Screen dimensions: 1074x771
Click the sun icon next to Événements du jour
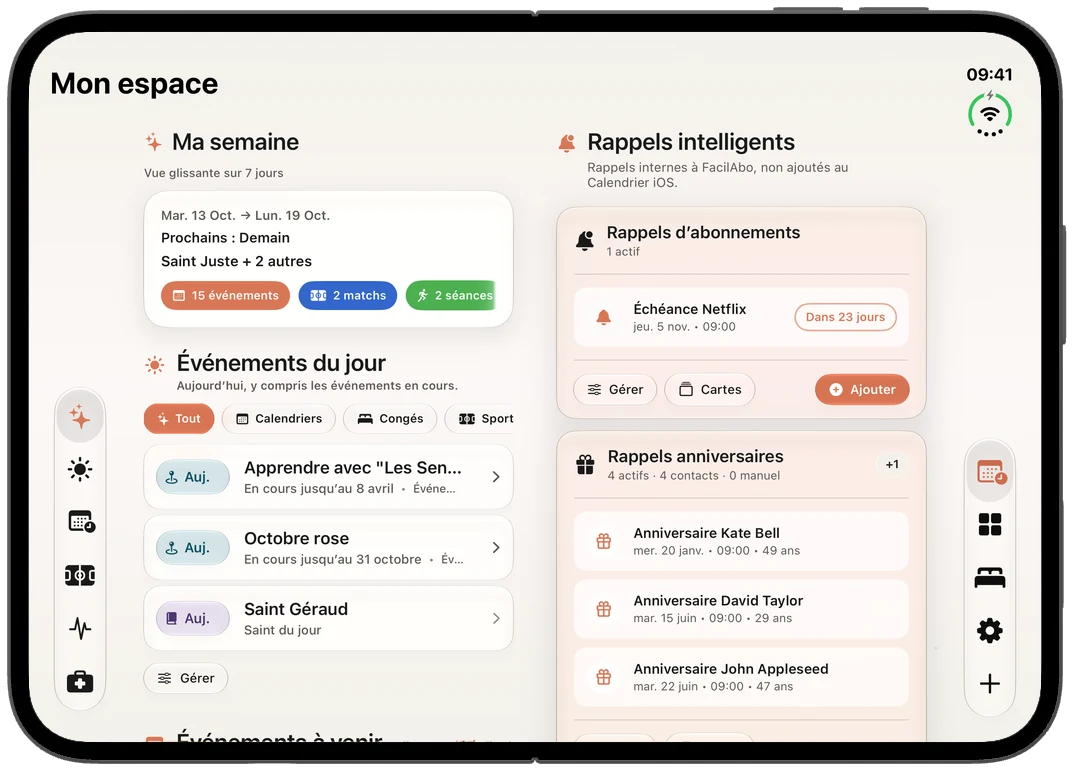coord(155,365)
